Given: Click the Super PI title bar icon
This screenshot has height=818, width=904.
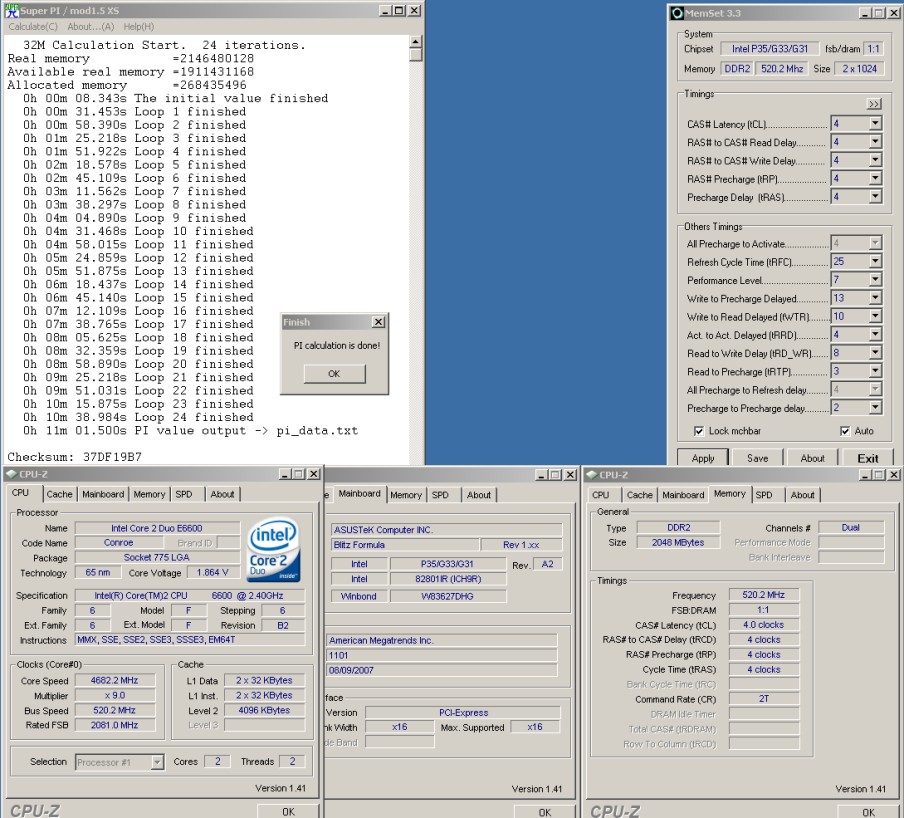Looking at the screenshot, I should point(12,10).
